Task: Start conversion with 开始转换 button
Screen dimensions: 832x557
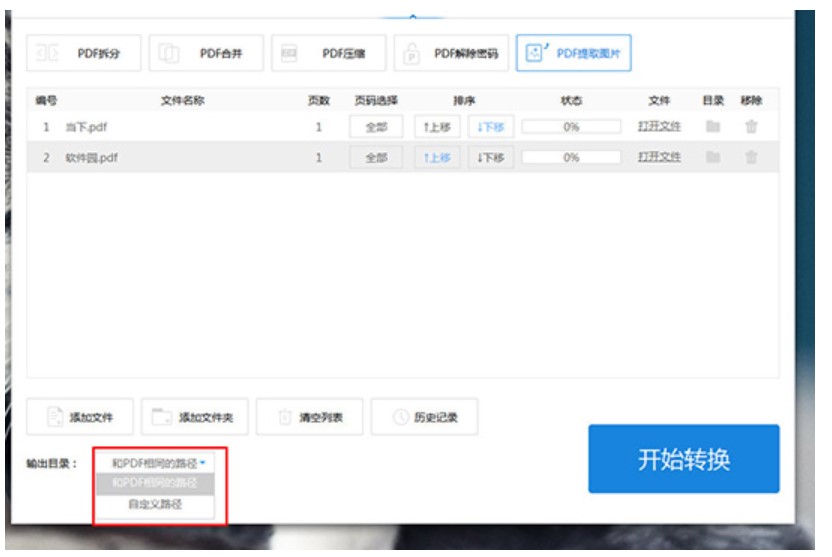Action: click(683, 459)
